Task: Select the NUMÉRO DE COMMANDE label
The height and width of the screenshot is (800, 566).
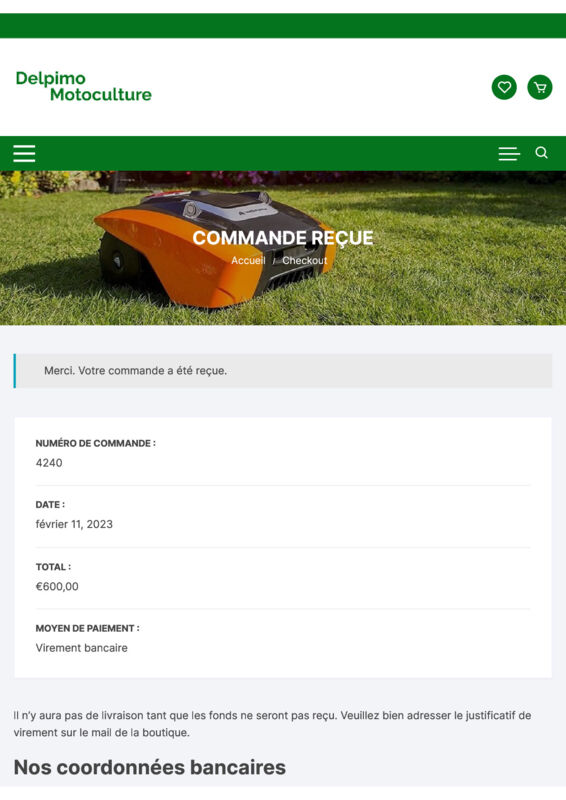Action: [x=95, y=443]
